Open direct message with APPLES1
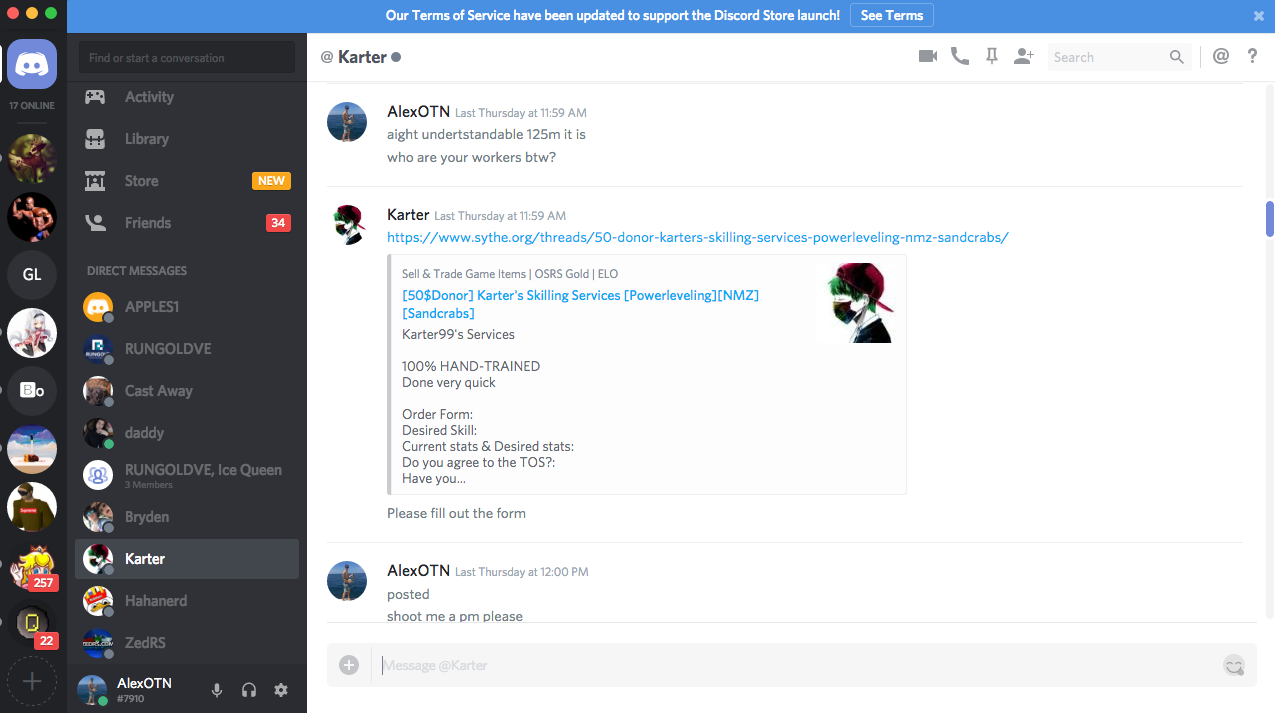The width and height of the screenshot is (1275, 713). pyautogui.click(x=187, y=307)
